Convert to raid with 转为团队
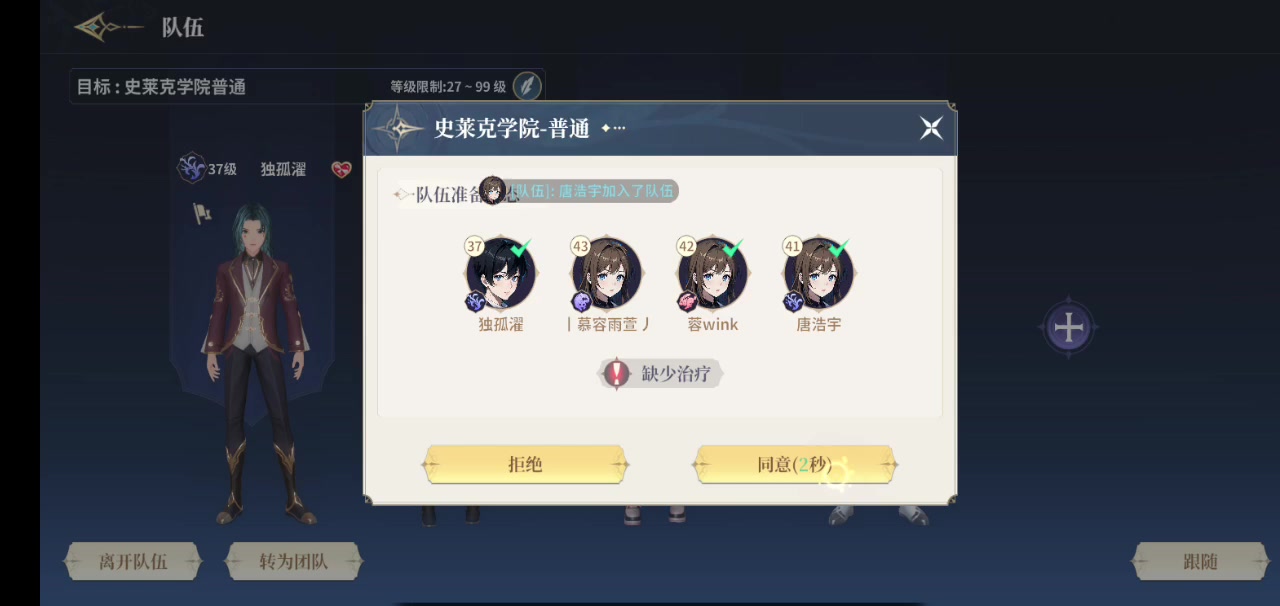The width and height of the screenshot is (1280, 606). [x=294, y=562]
